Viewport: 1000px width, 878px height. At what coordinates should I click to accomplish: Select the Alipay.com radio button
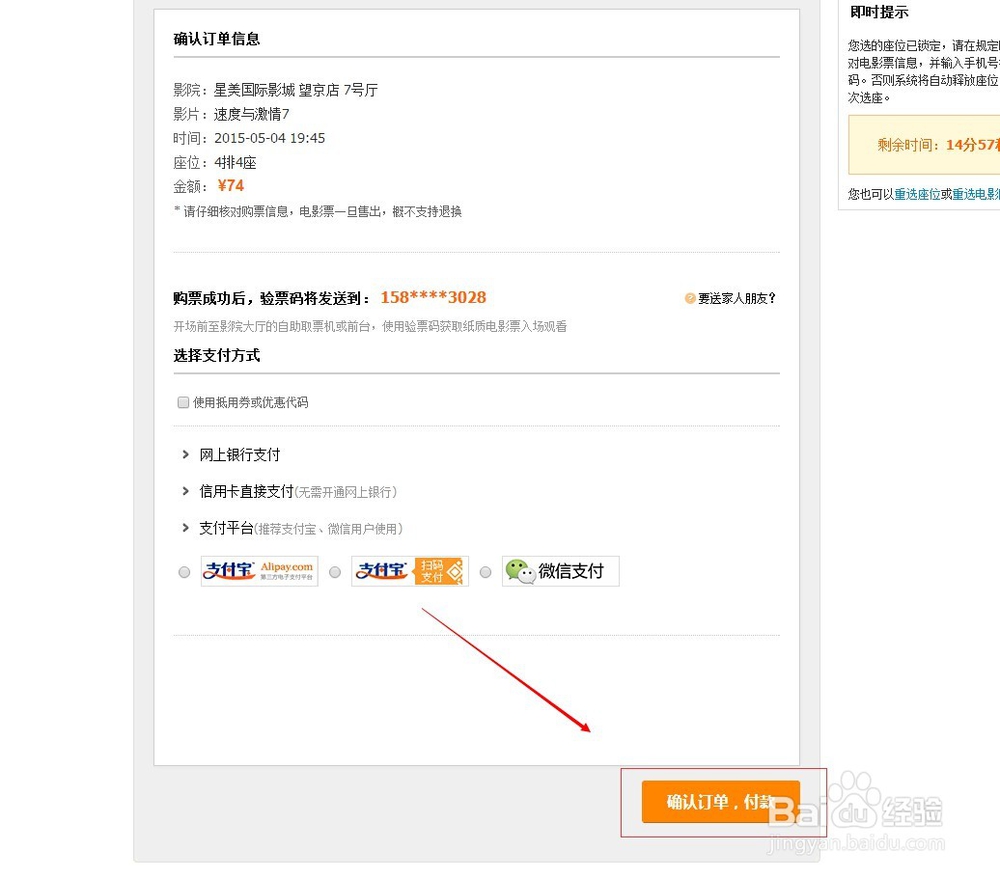point(184,572)
